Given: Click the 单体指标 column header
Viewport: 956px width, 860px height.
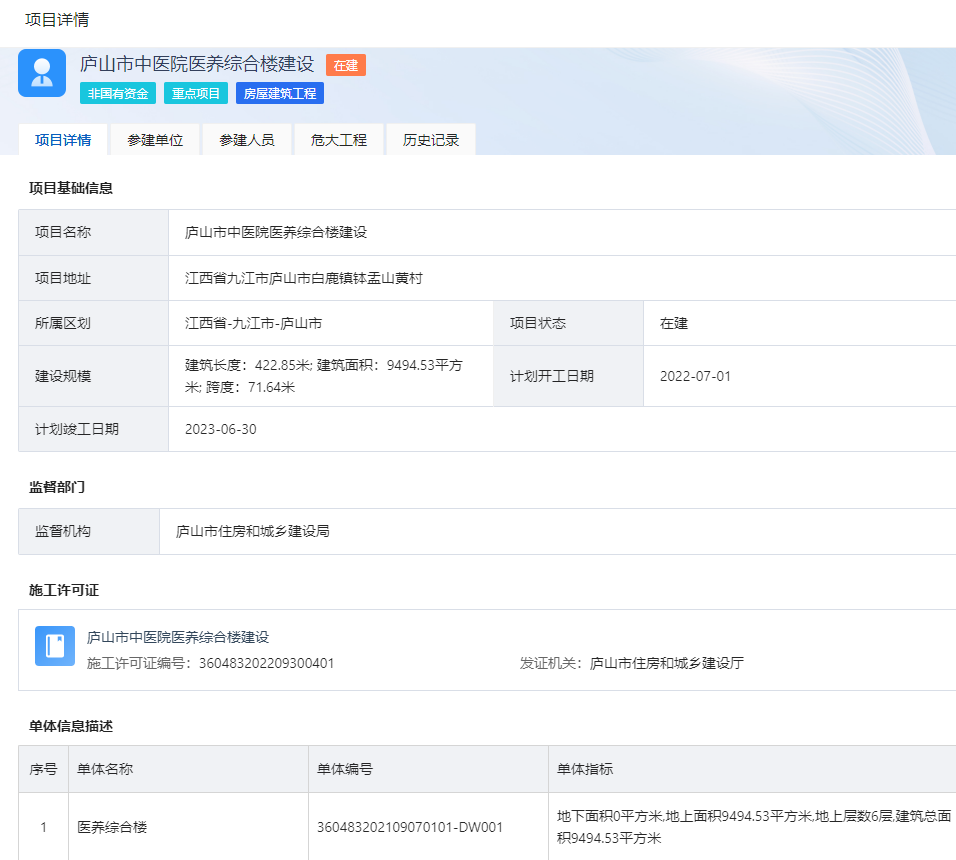Looking at the screenshot, I should click(x=586, y=769).
